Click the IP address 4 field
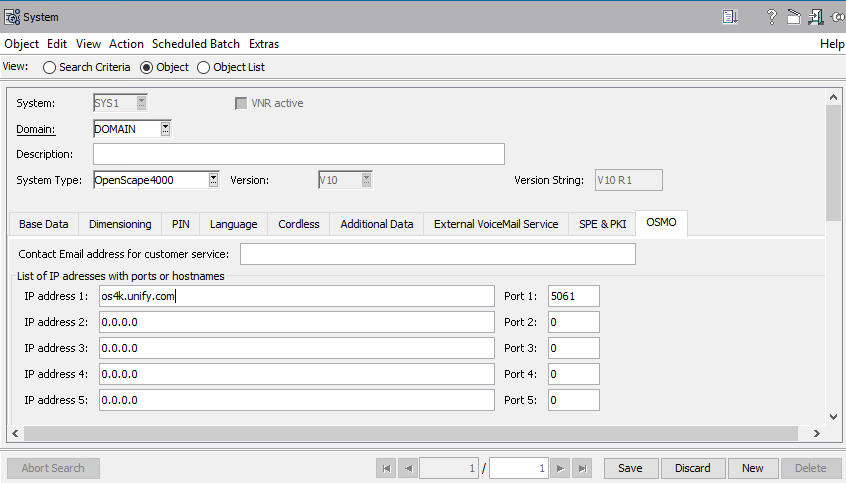Viewport: 846px width, 483px height. [297, 374]
